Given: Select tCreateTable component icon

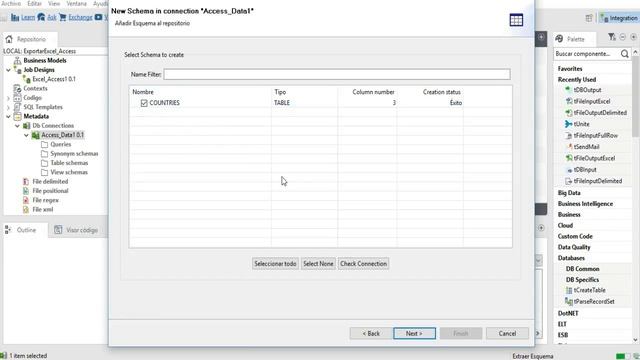Looking at the screenshot, I should click(568, 291).
